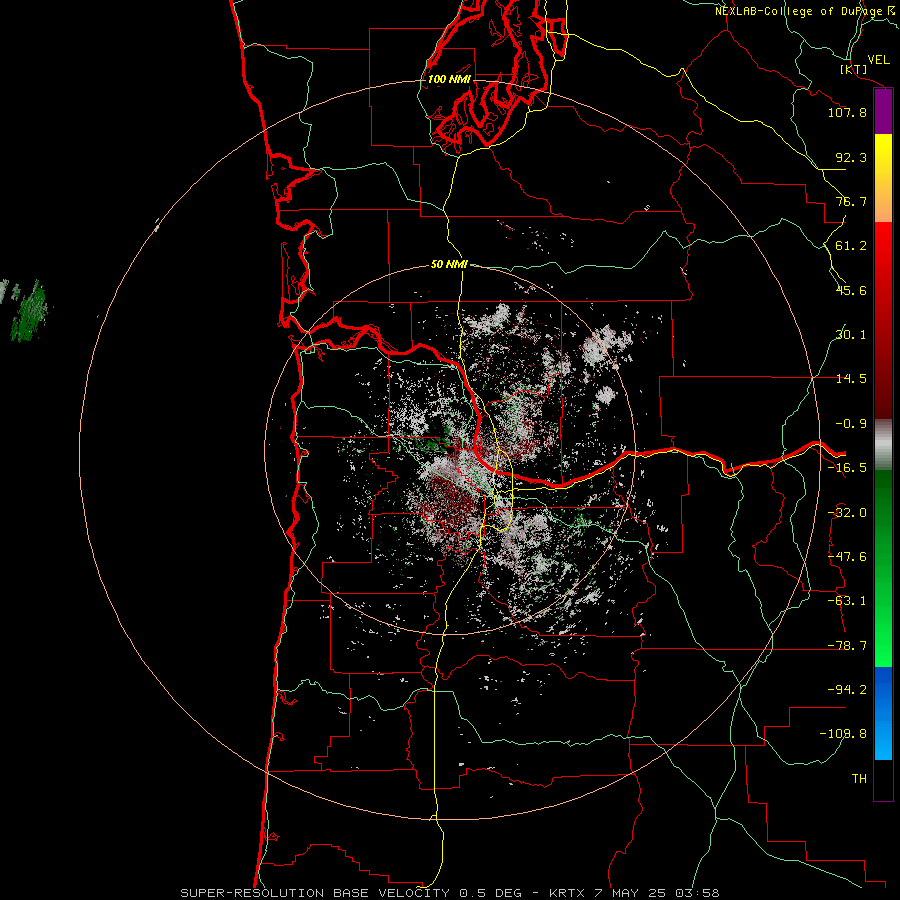This screenshot has width=900, height=900.
Task: Click the -47.6 legend value
Action: [847, 557]
